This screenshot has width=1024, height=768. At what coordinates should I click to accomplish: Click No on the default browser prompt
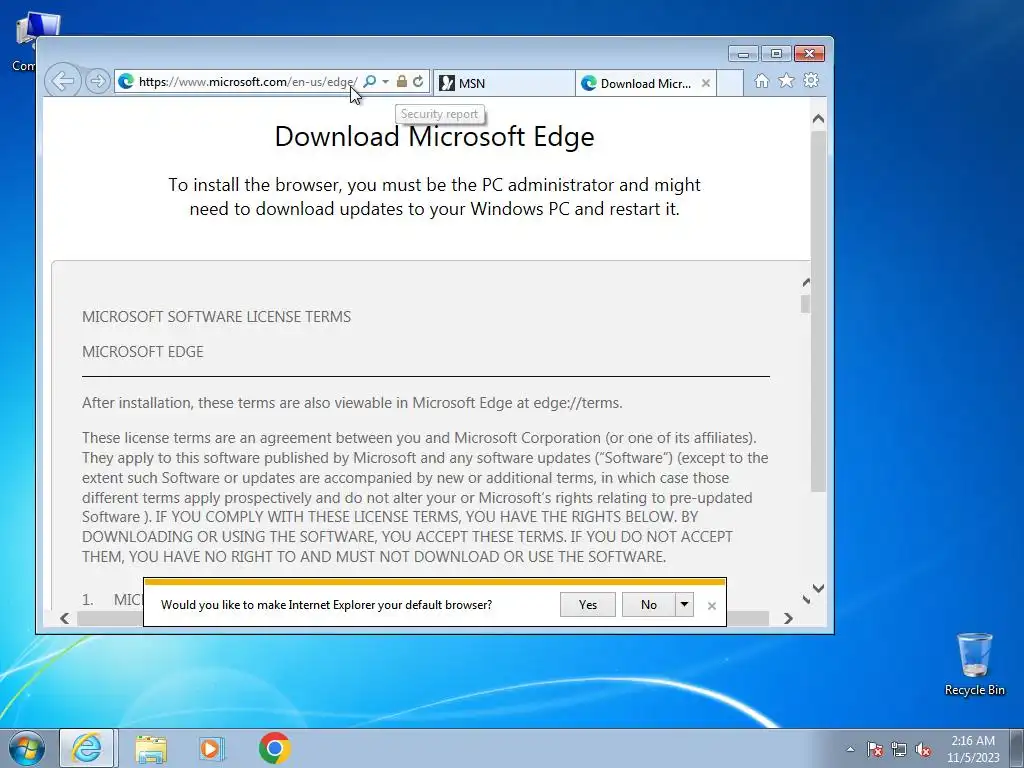pyautogui.click(x=648, y=605)
